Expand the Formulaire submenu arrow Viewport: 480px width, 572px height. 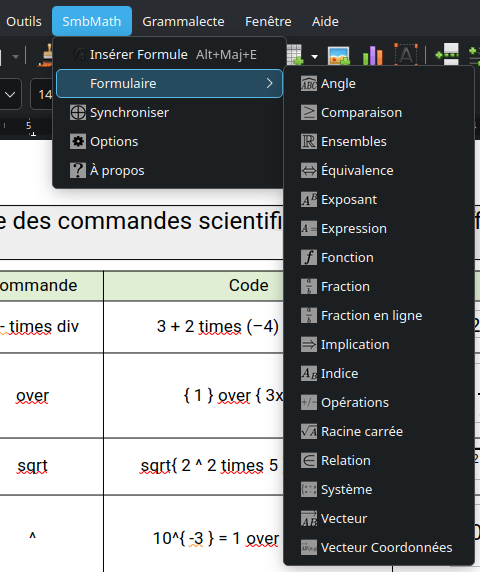[x=270, y=84]
